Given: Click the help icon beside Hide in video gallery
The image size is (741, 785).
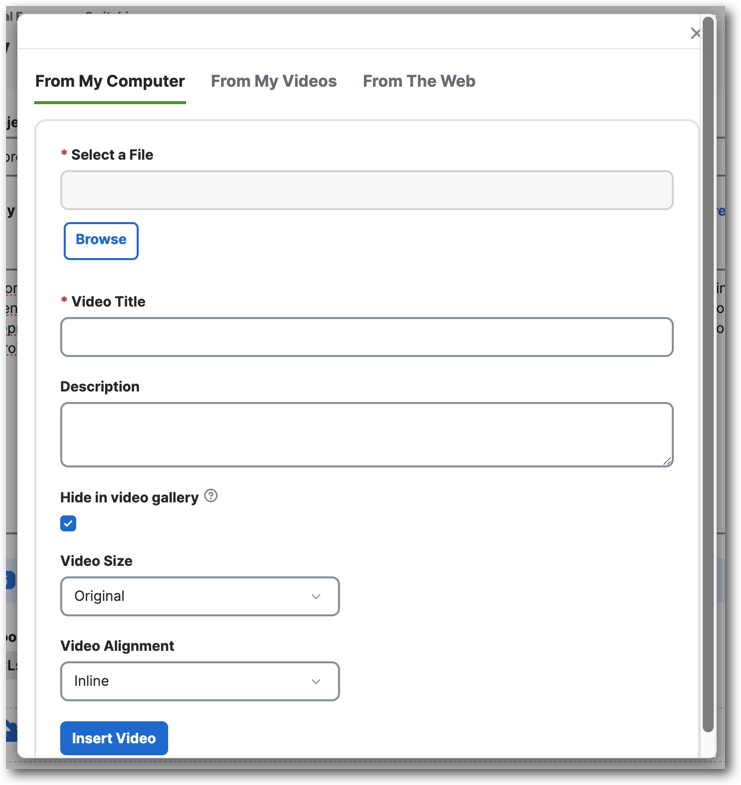Looking at the screenshot, I should (211, 496).
